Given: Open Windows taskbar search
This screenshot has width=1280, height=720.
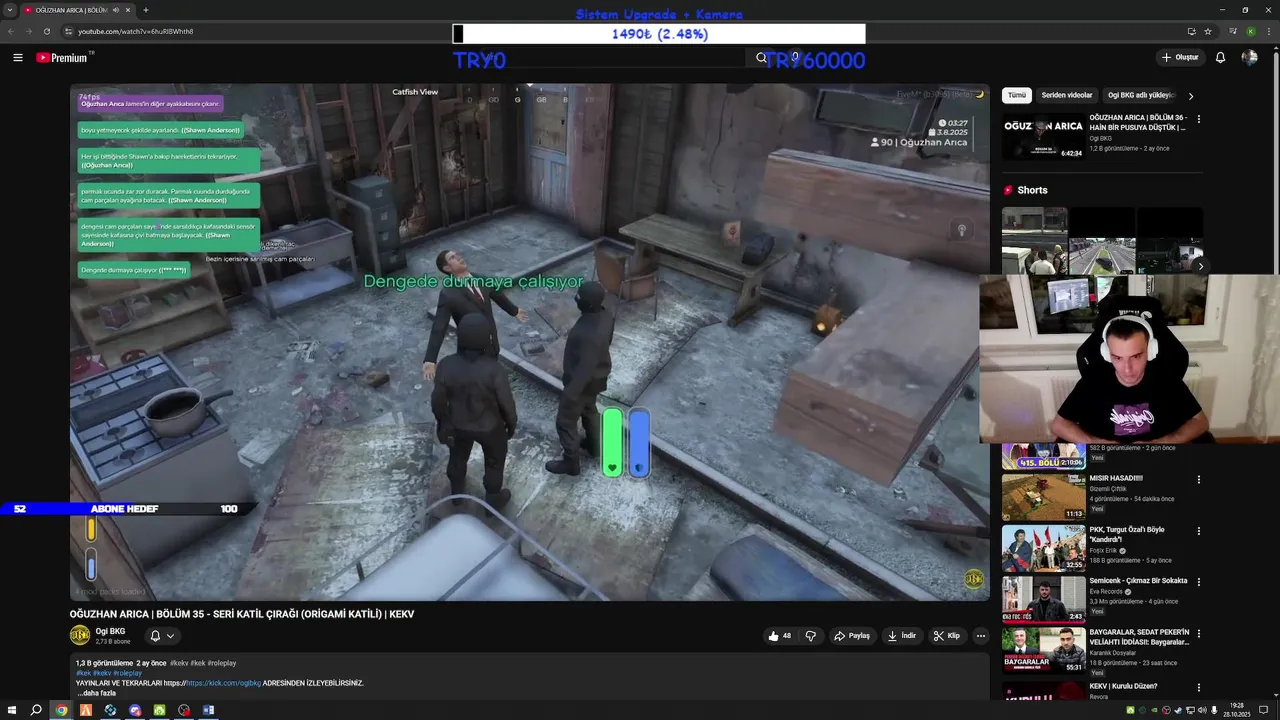Looking at the screenshot, I should click(36, 710).
